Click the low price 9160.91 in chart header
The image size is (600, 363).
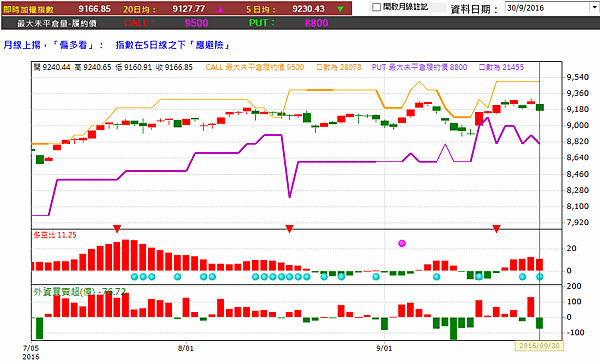(138, 67)
